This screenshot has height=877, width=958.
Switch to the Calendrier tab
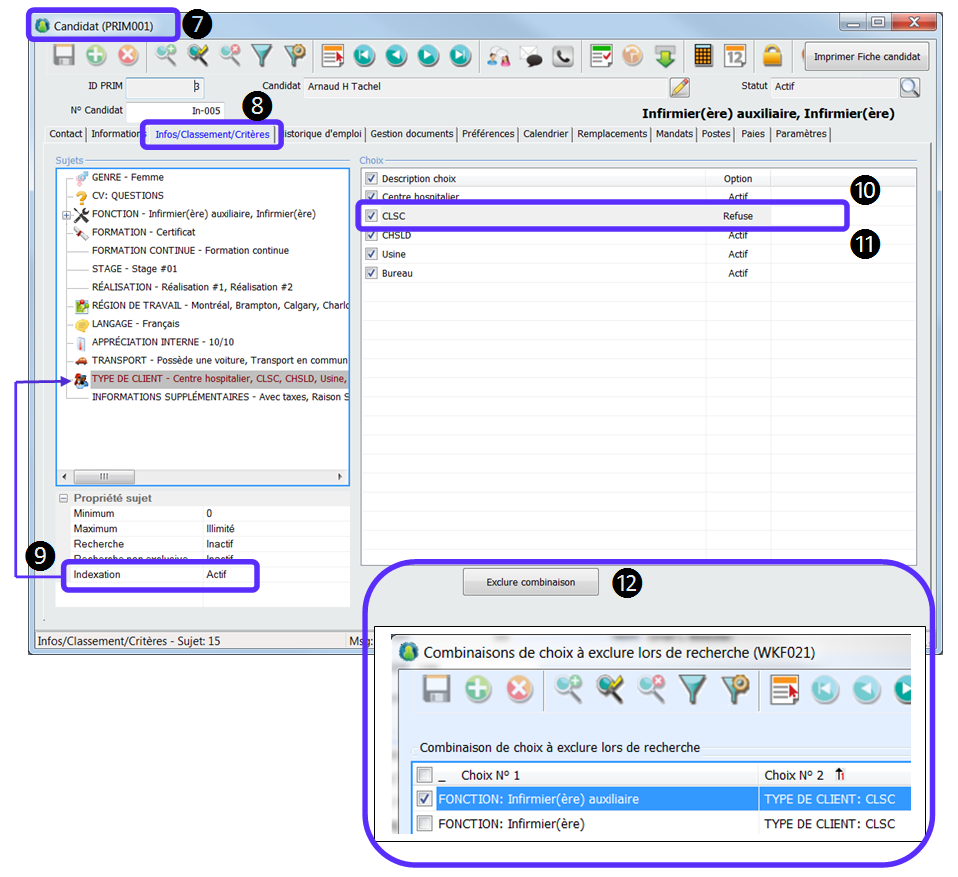click(545, 134)
